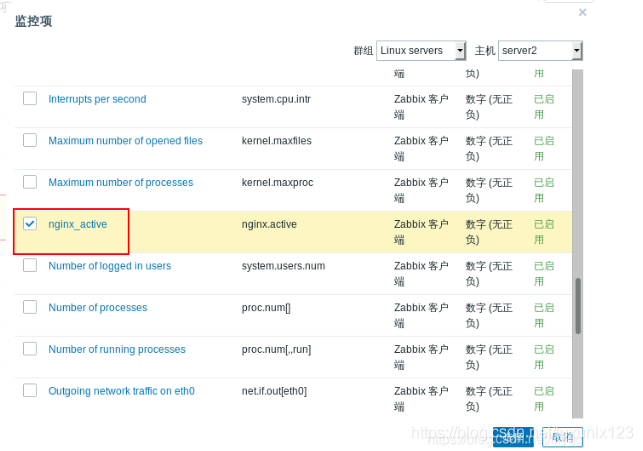
Task: Tick the Number of running processes checkbox
Action: point(30,349)
